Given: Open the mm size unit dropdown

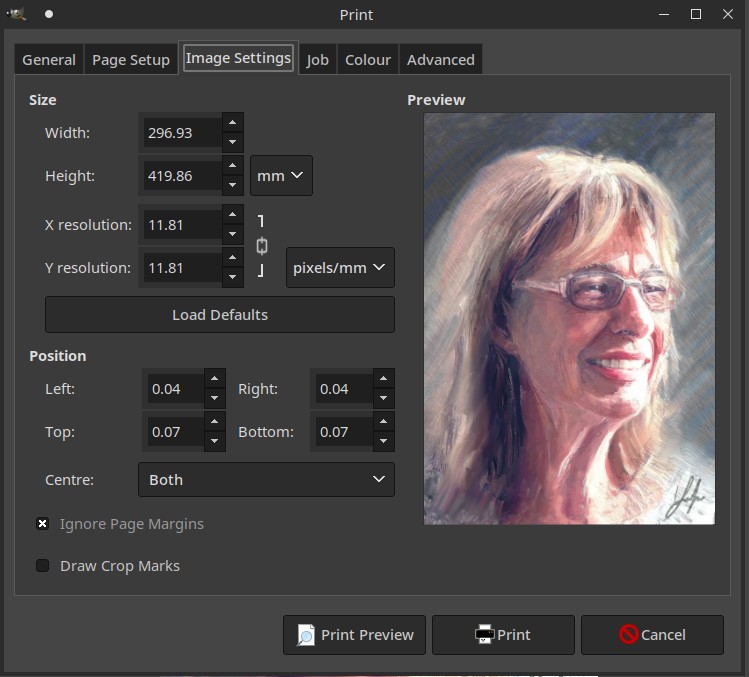Looking at the screenshot, I should [x=281, y=176].
